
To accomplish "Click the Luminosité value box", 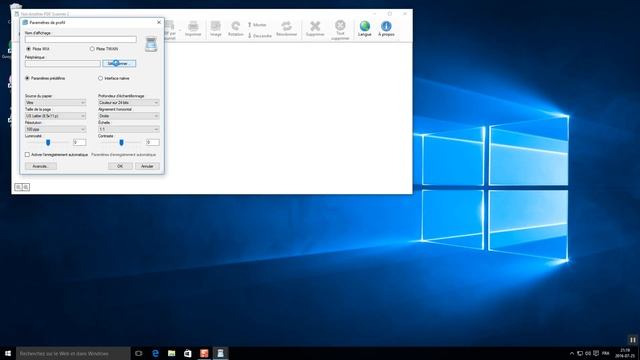I will tap(80, 142).
